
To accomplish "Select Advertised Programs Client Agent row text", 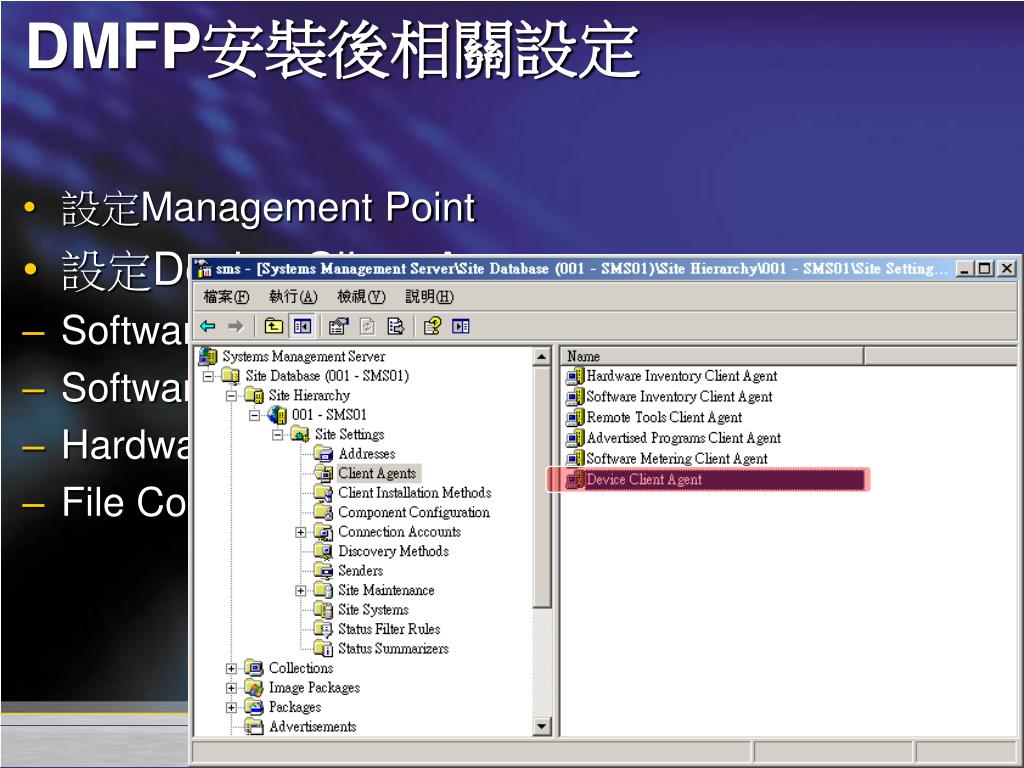I will [684, 438].
